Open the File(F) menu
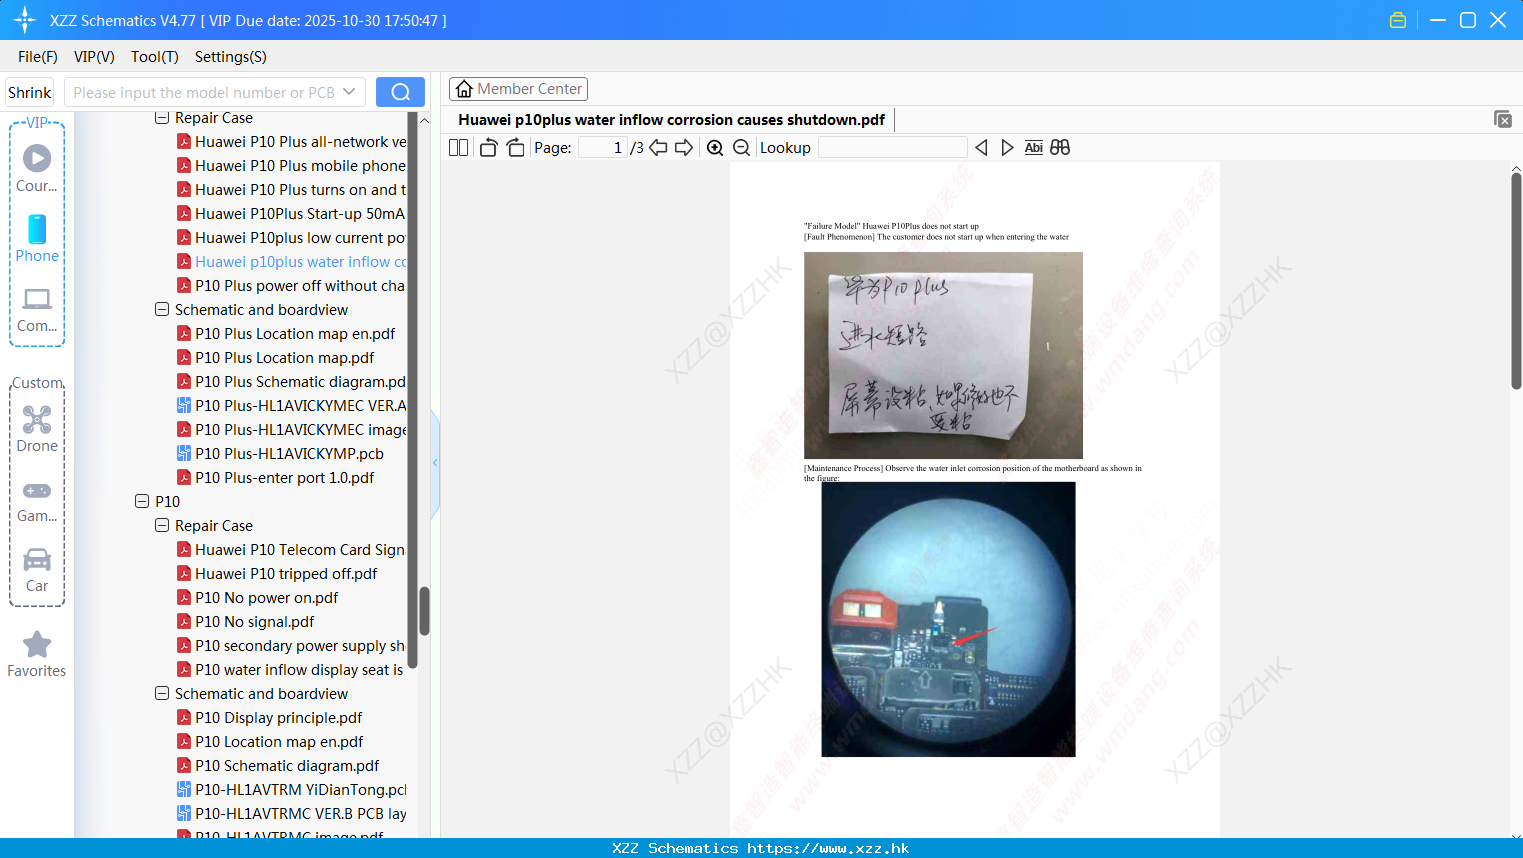Viewport: 1523px width, 858px height. click(x=38, y=57)
